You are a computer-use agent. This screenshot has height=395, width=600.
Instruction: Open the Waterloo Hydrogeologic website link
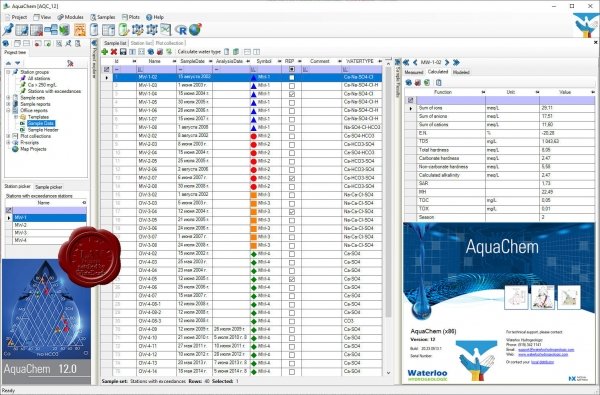click(542, 355)
